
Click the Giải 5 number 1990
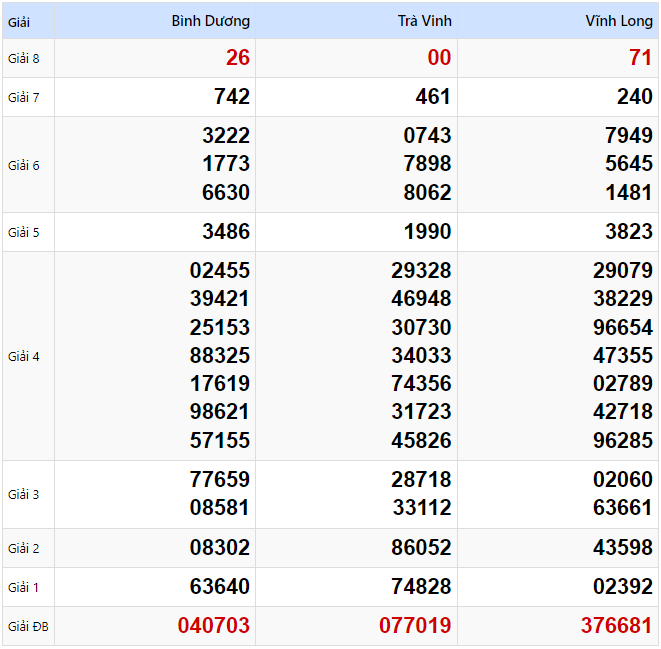427,232
